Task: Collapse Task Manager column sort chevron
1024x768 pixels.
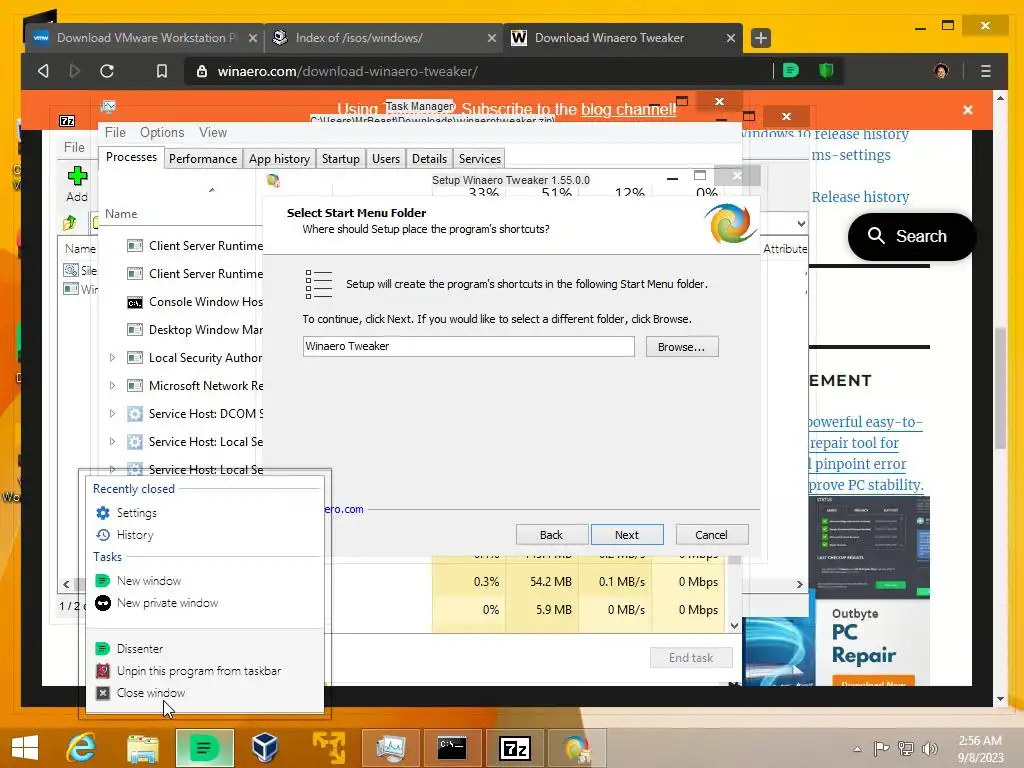Action: click(212, 190)
